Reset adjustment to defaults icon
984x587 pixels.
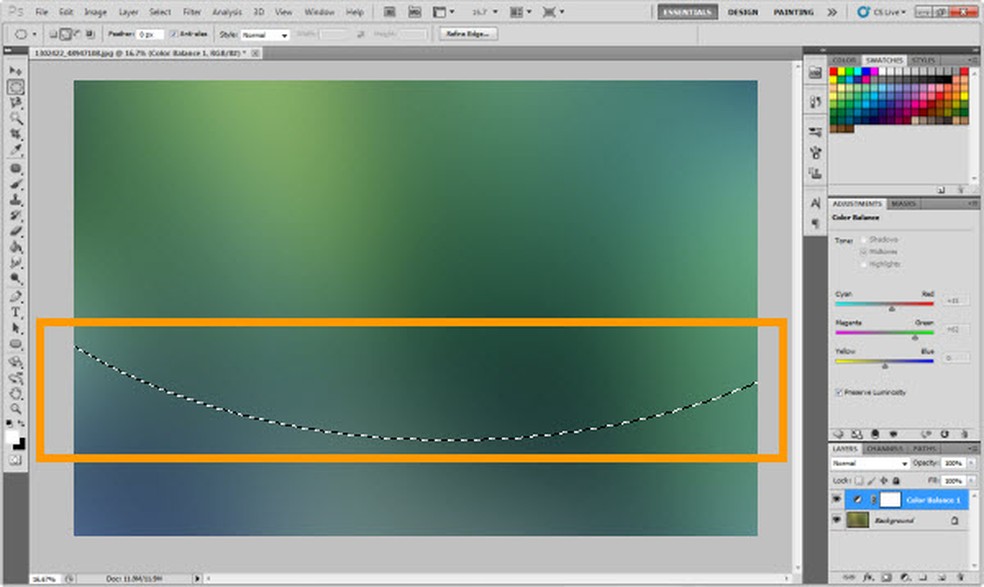tap(944, 434)
